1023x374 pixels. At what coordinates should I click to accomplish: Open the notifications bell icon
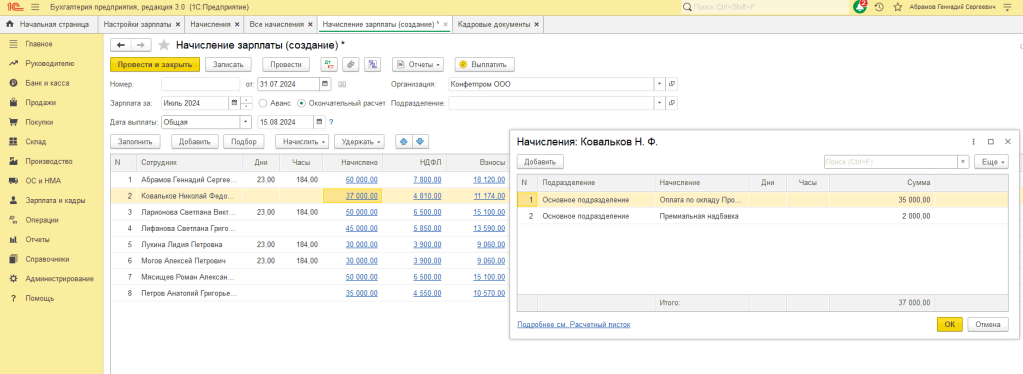pos(860,7)
